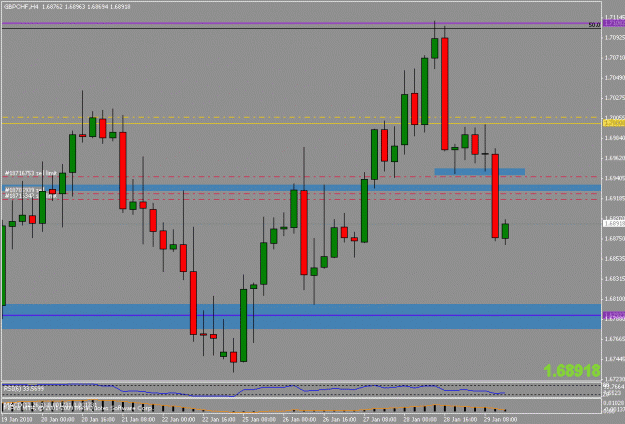Click the current price tag 1.68918 on scale
This screenshot has width=625, height=424.
click(x=614, y=224)
